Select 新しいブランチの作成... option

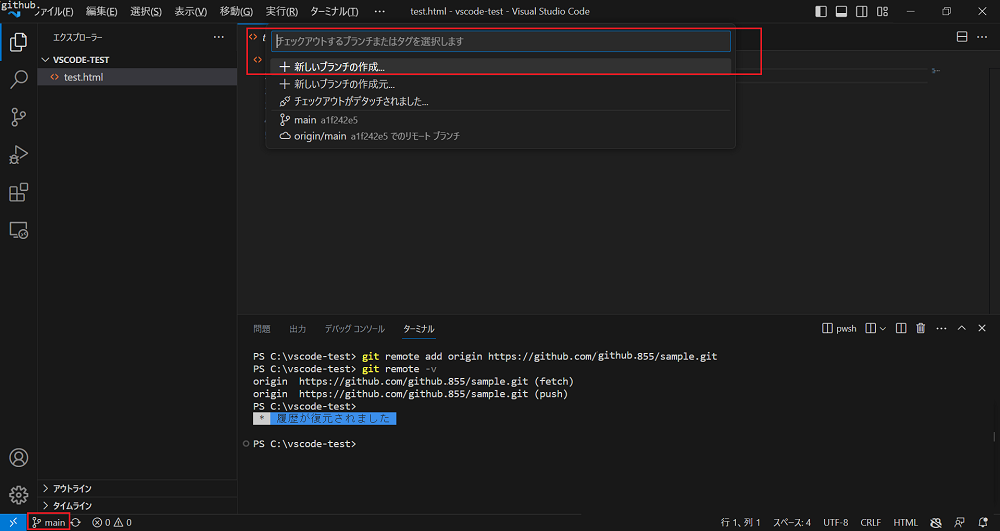pyautogui.click(x=339, y=67)
